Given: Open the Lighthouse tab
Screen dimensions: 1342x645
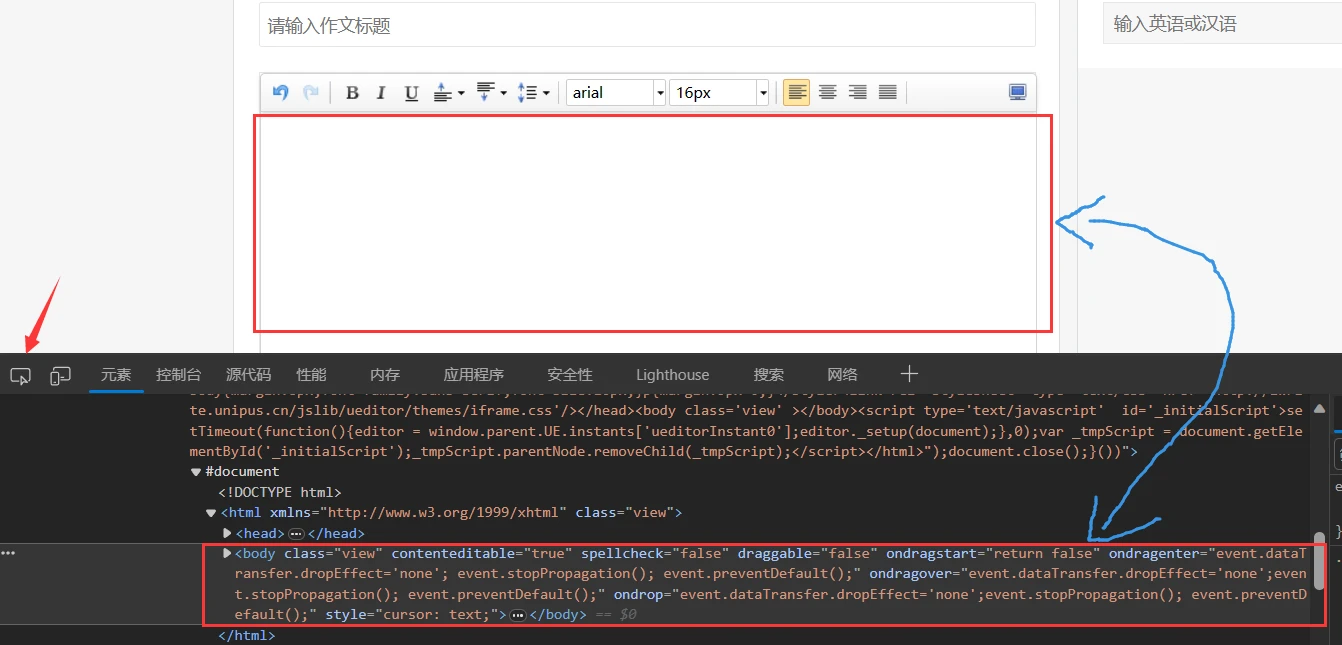Looking at the screenshot, I should coord(672,375).
